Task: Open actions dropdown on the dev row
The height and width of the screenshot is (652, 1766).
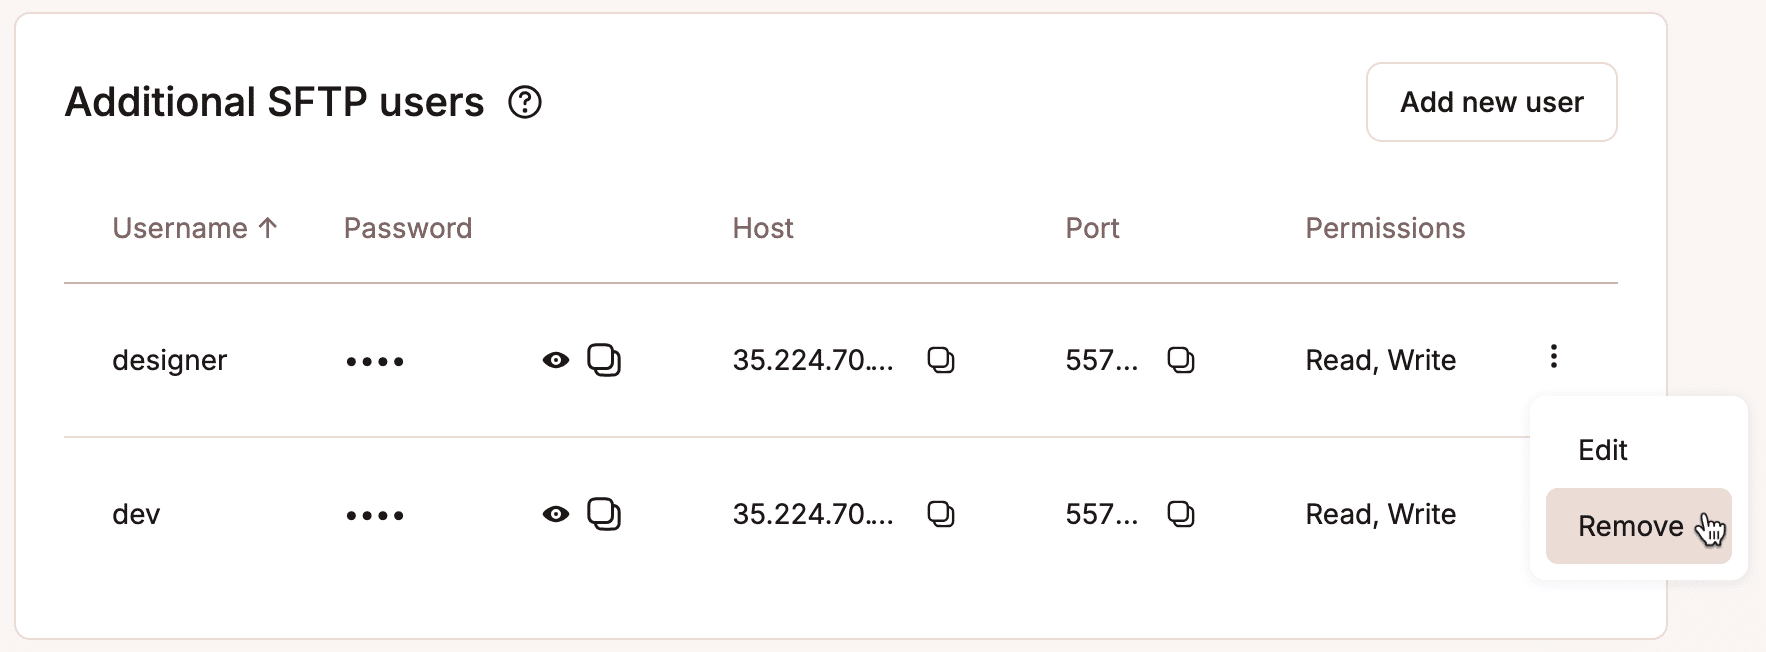Action: (x=1552, y=513)
